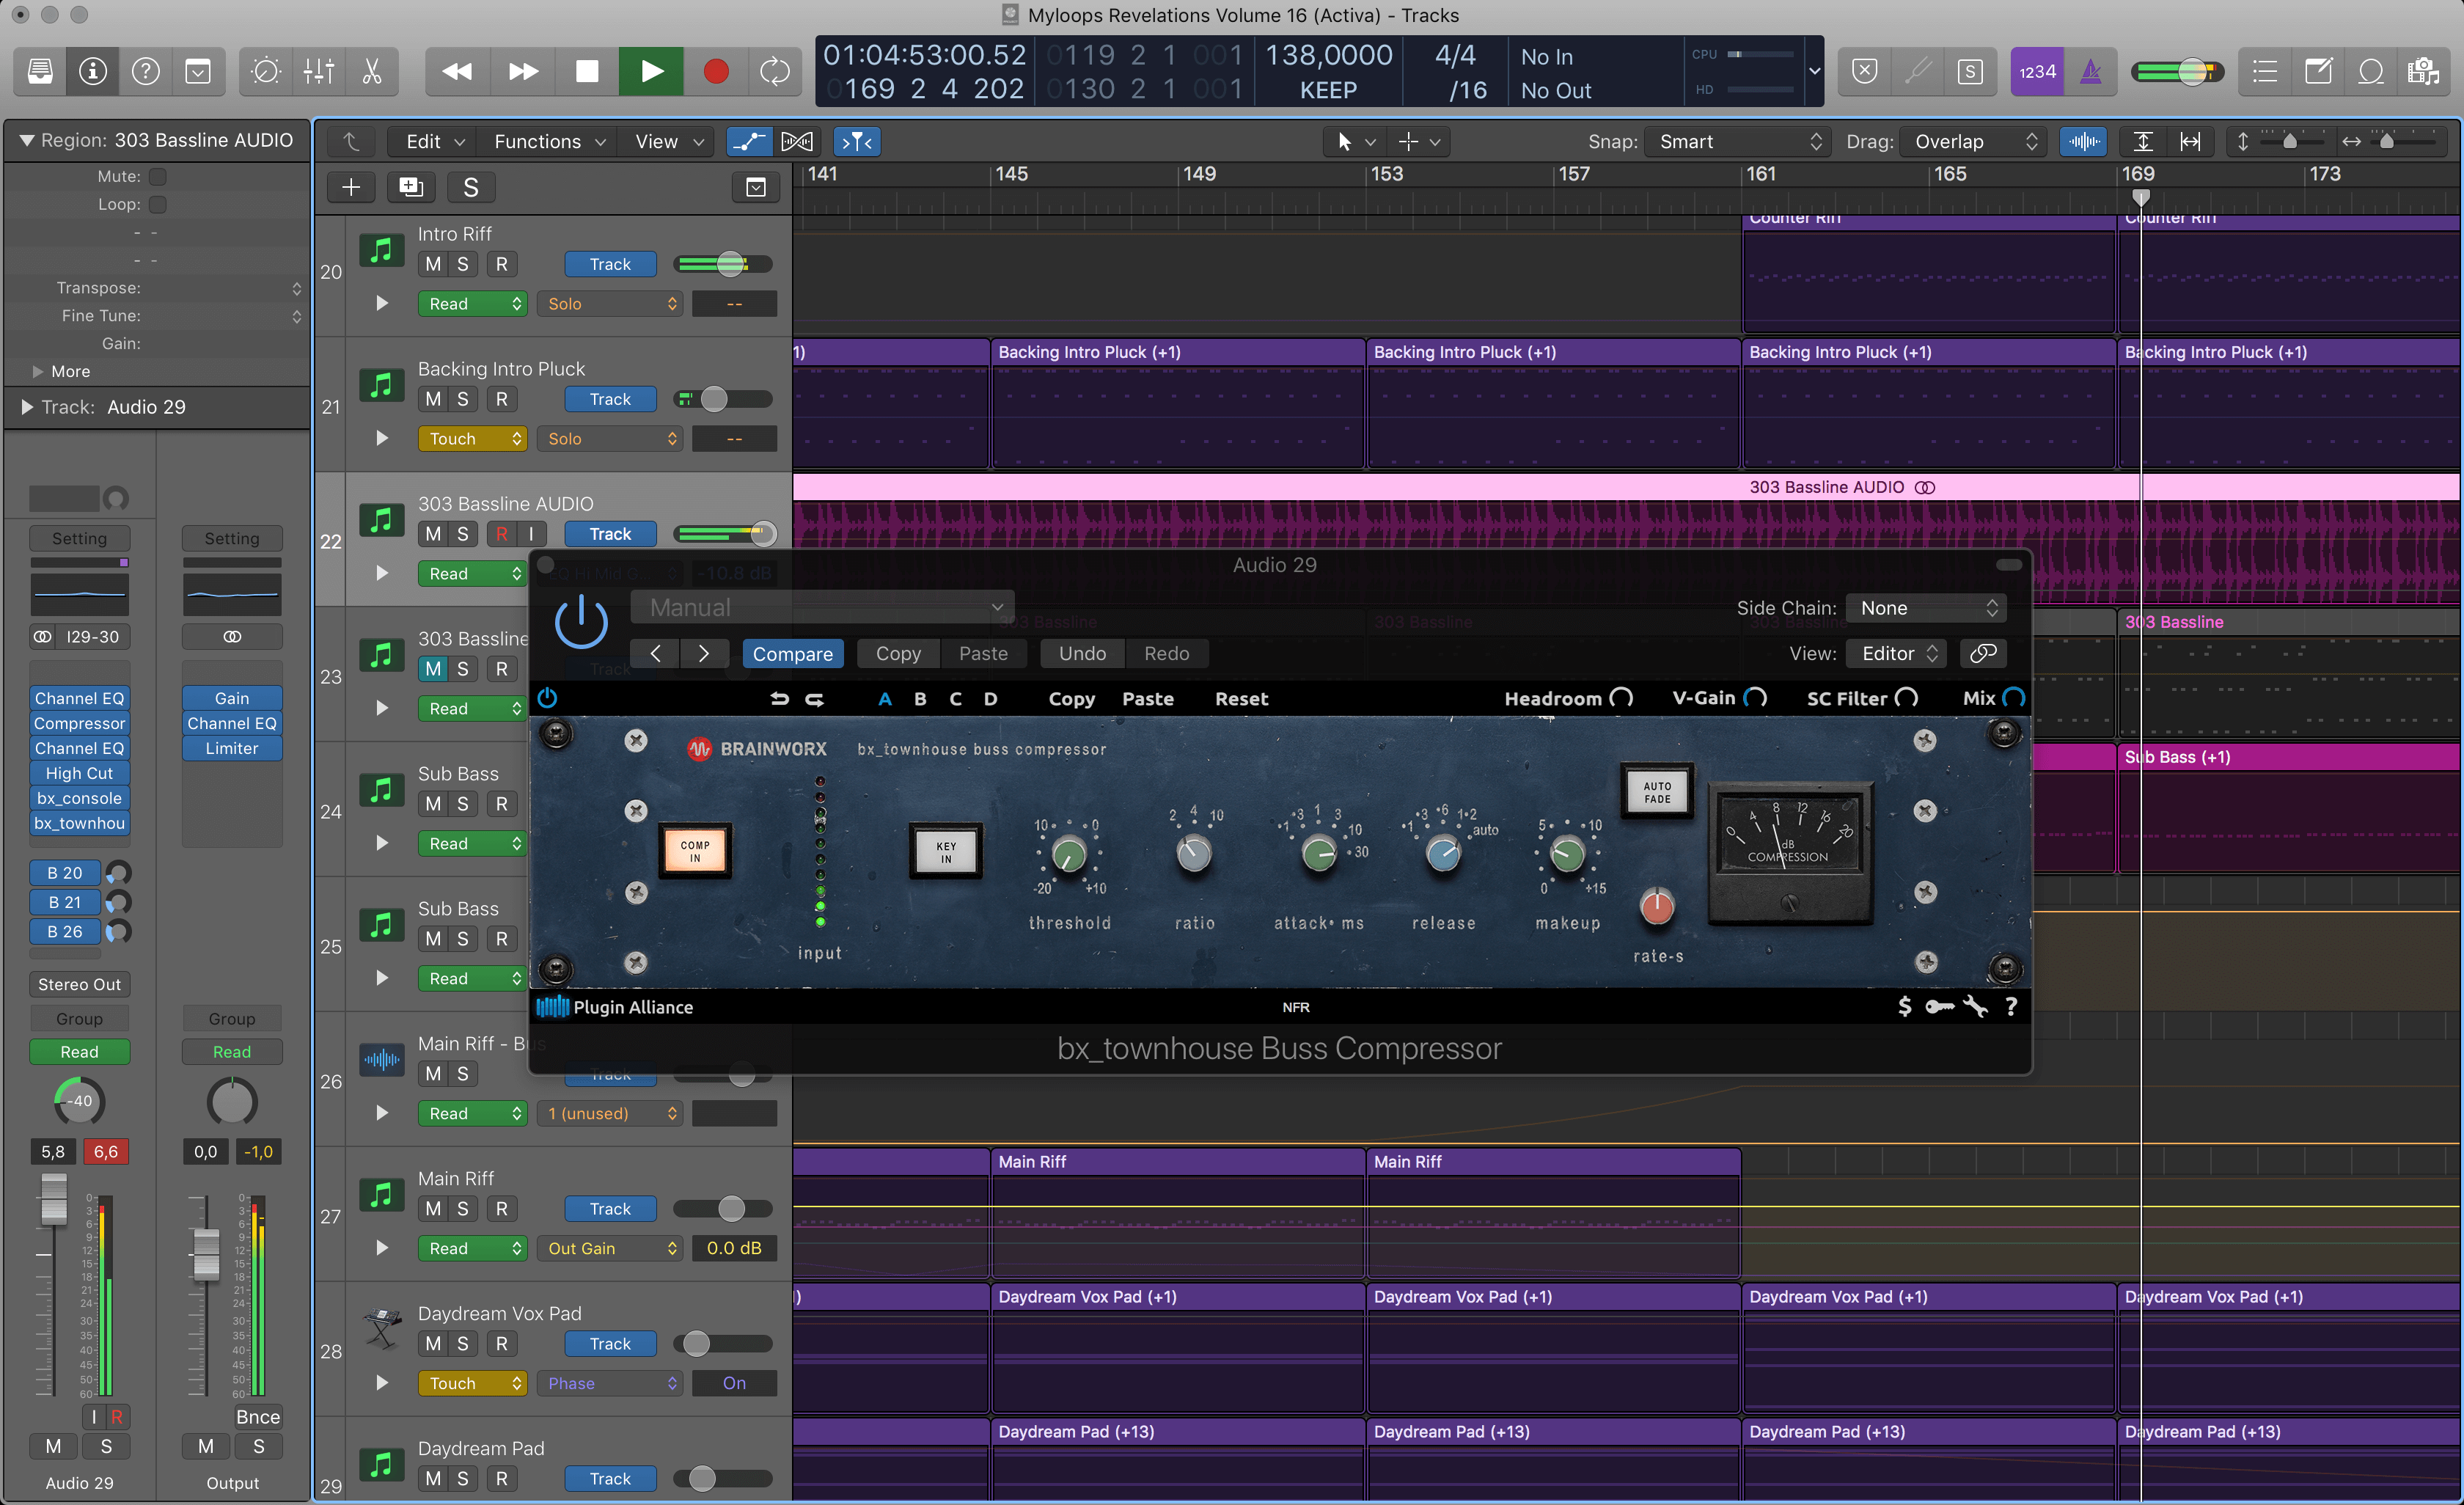Click the green Play button
The height and width of the screenshot is (1505, 2464).
[651, 71]
